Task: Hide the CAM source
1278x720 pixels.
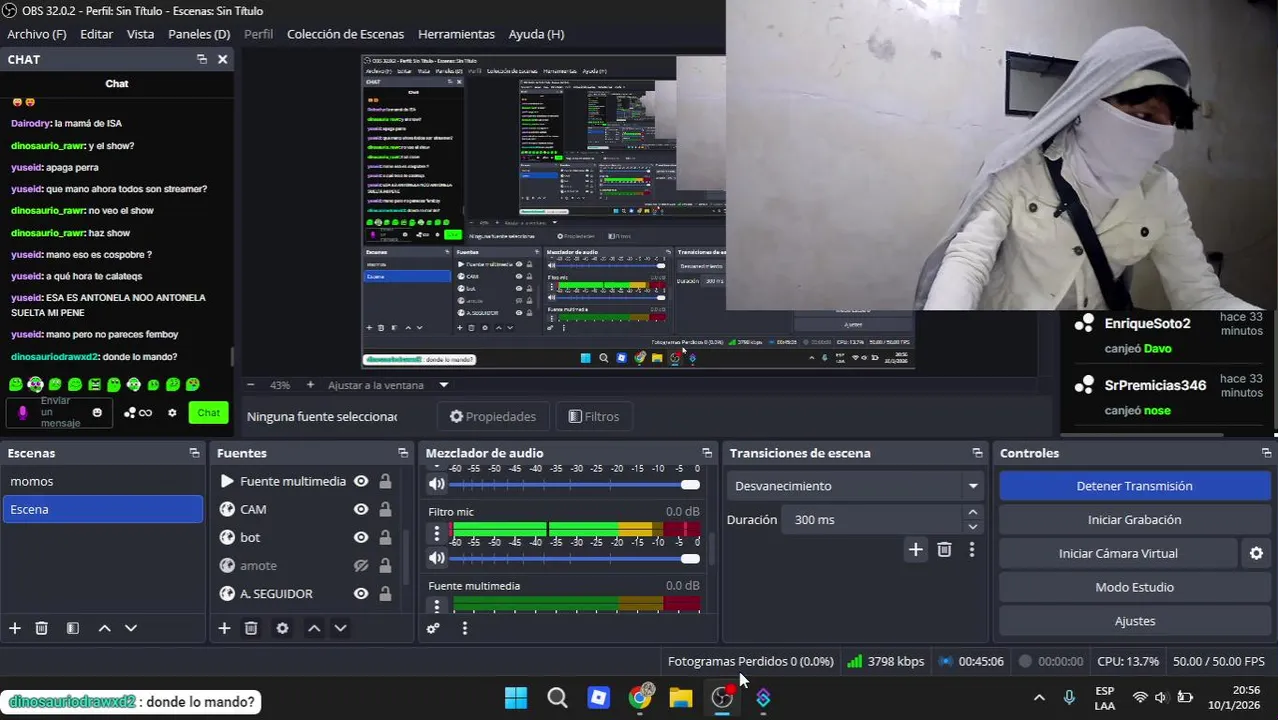Action: click(361, 509)
